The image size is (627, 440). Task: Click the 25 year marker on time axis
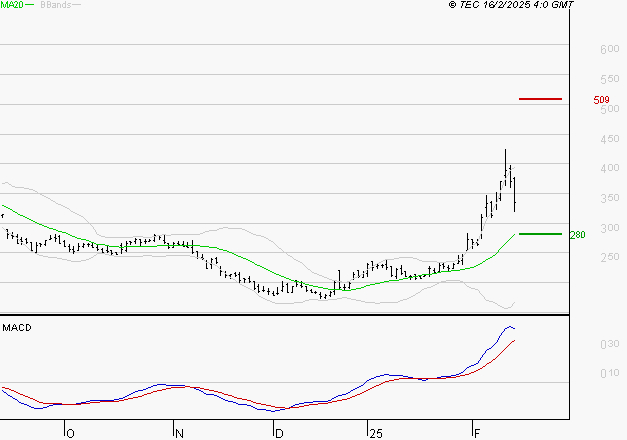(x=374, y=433)
